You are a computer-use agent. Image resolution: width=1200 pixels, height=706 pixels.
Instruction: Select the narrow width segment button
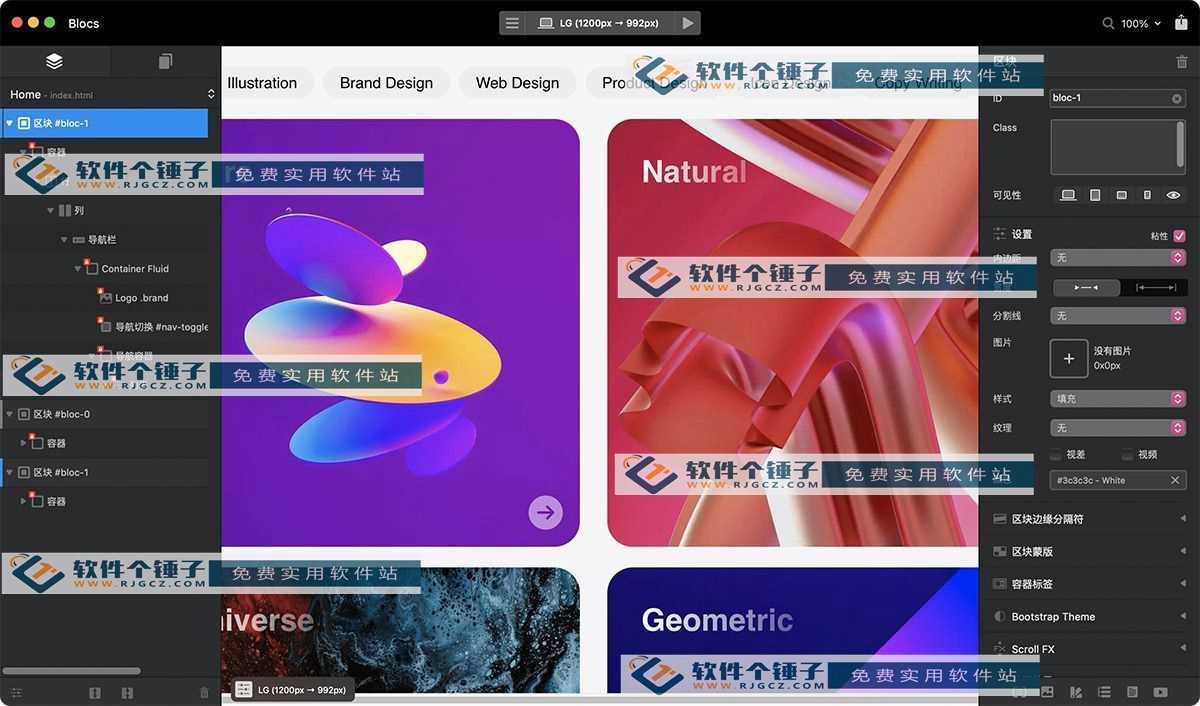(x=1085, y=287)
